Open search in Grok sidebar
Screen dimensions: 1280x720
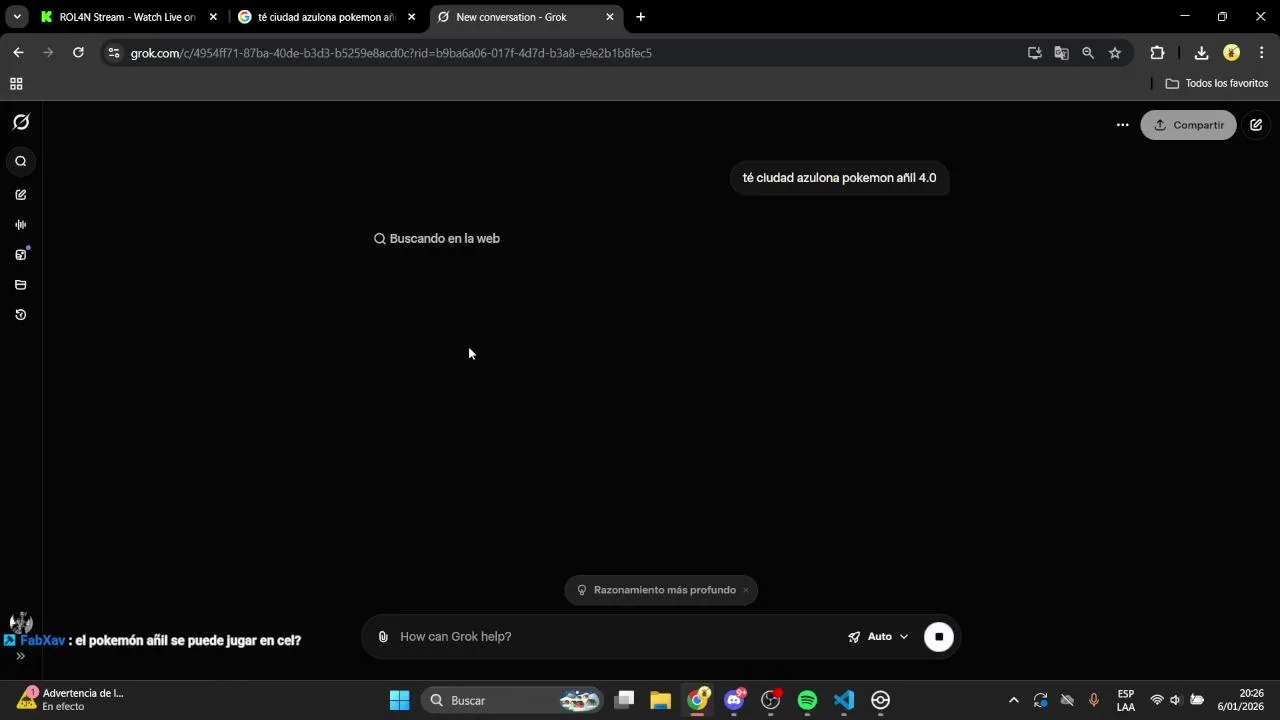(21, 162)
